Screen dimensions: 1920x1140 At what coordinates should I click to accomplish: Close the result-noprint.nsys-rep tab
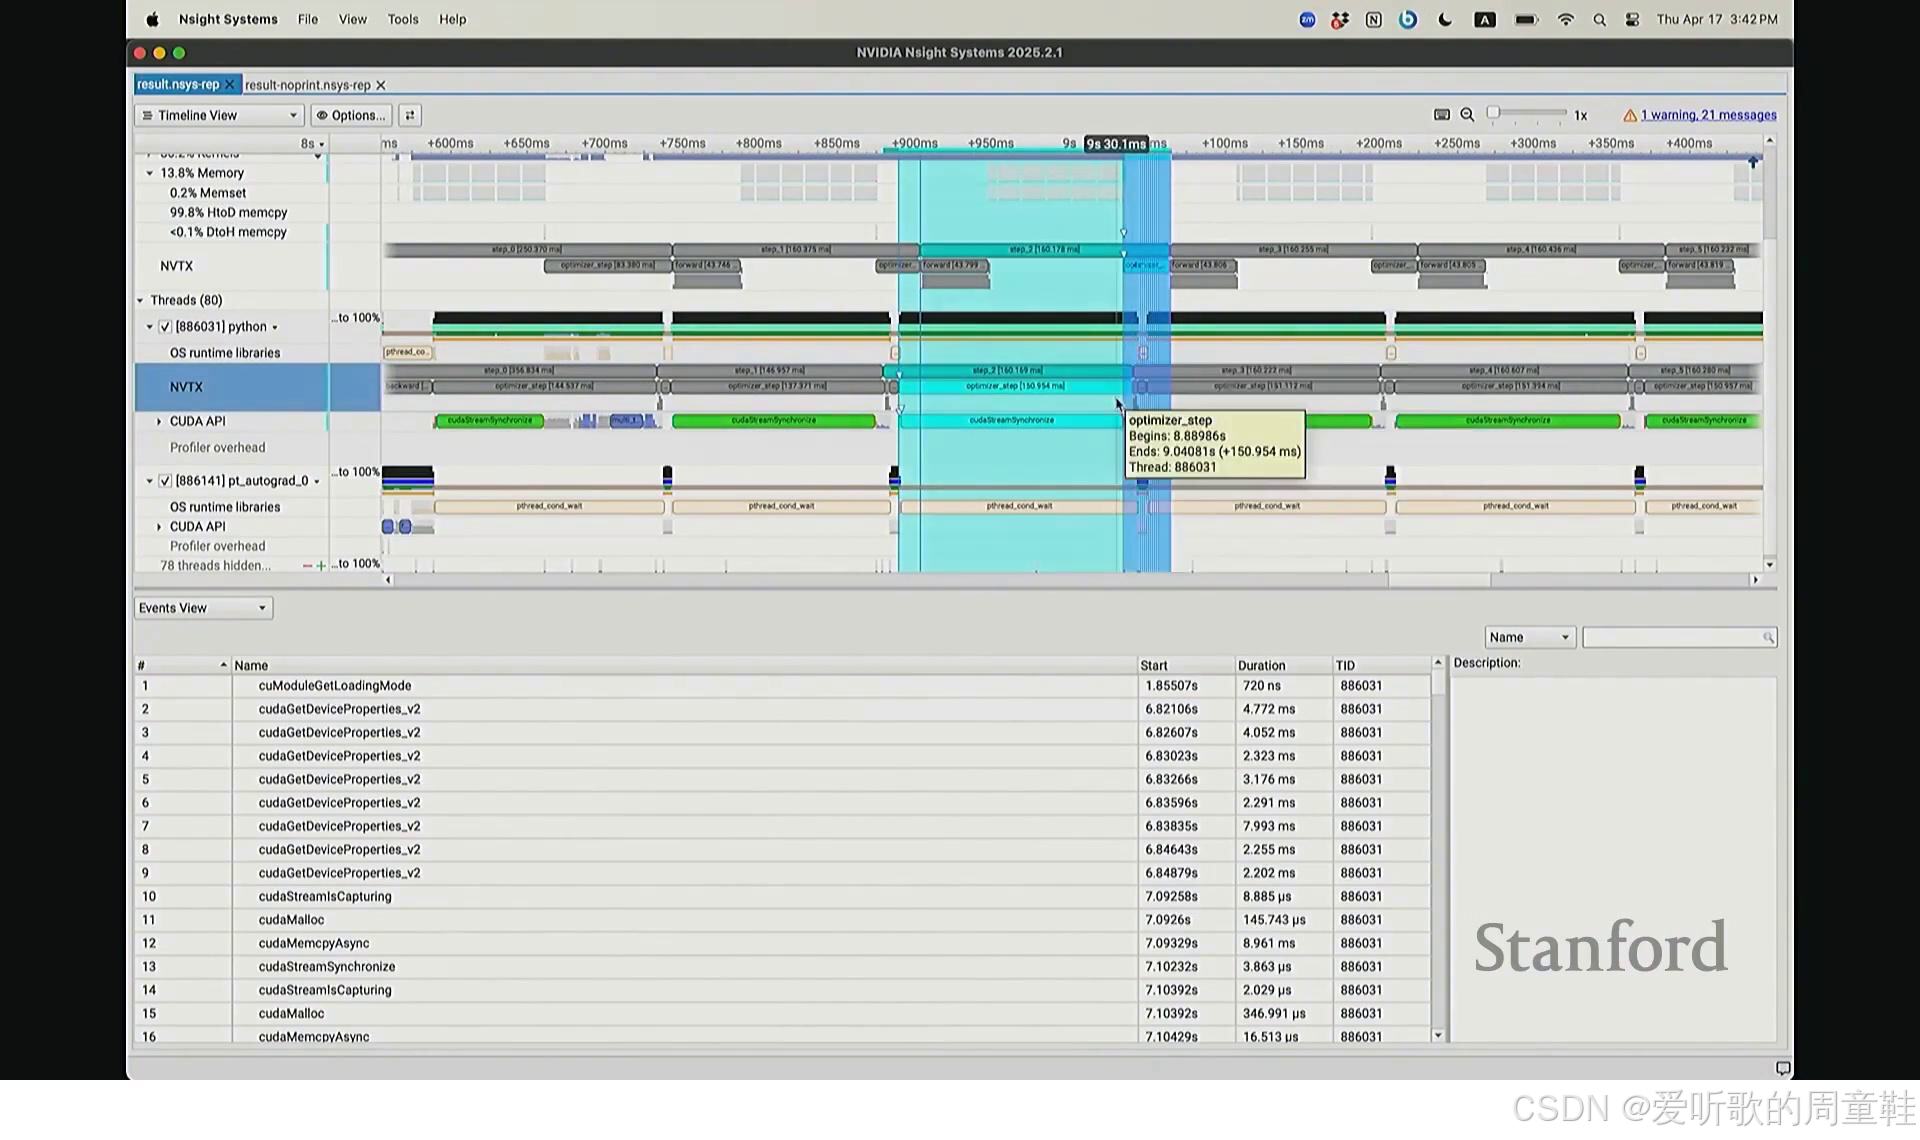point(381,86)
